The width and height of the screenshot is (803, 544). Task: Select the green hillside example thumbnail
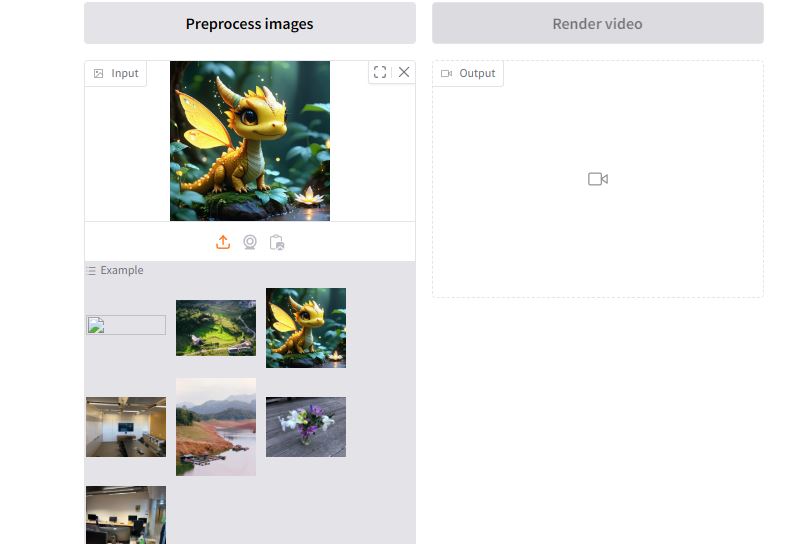(216, 328)
